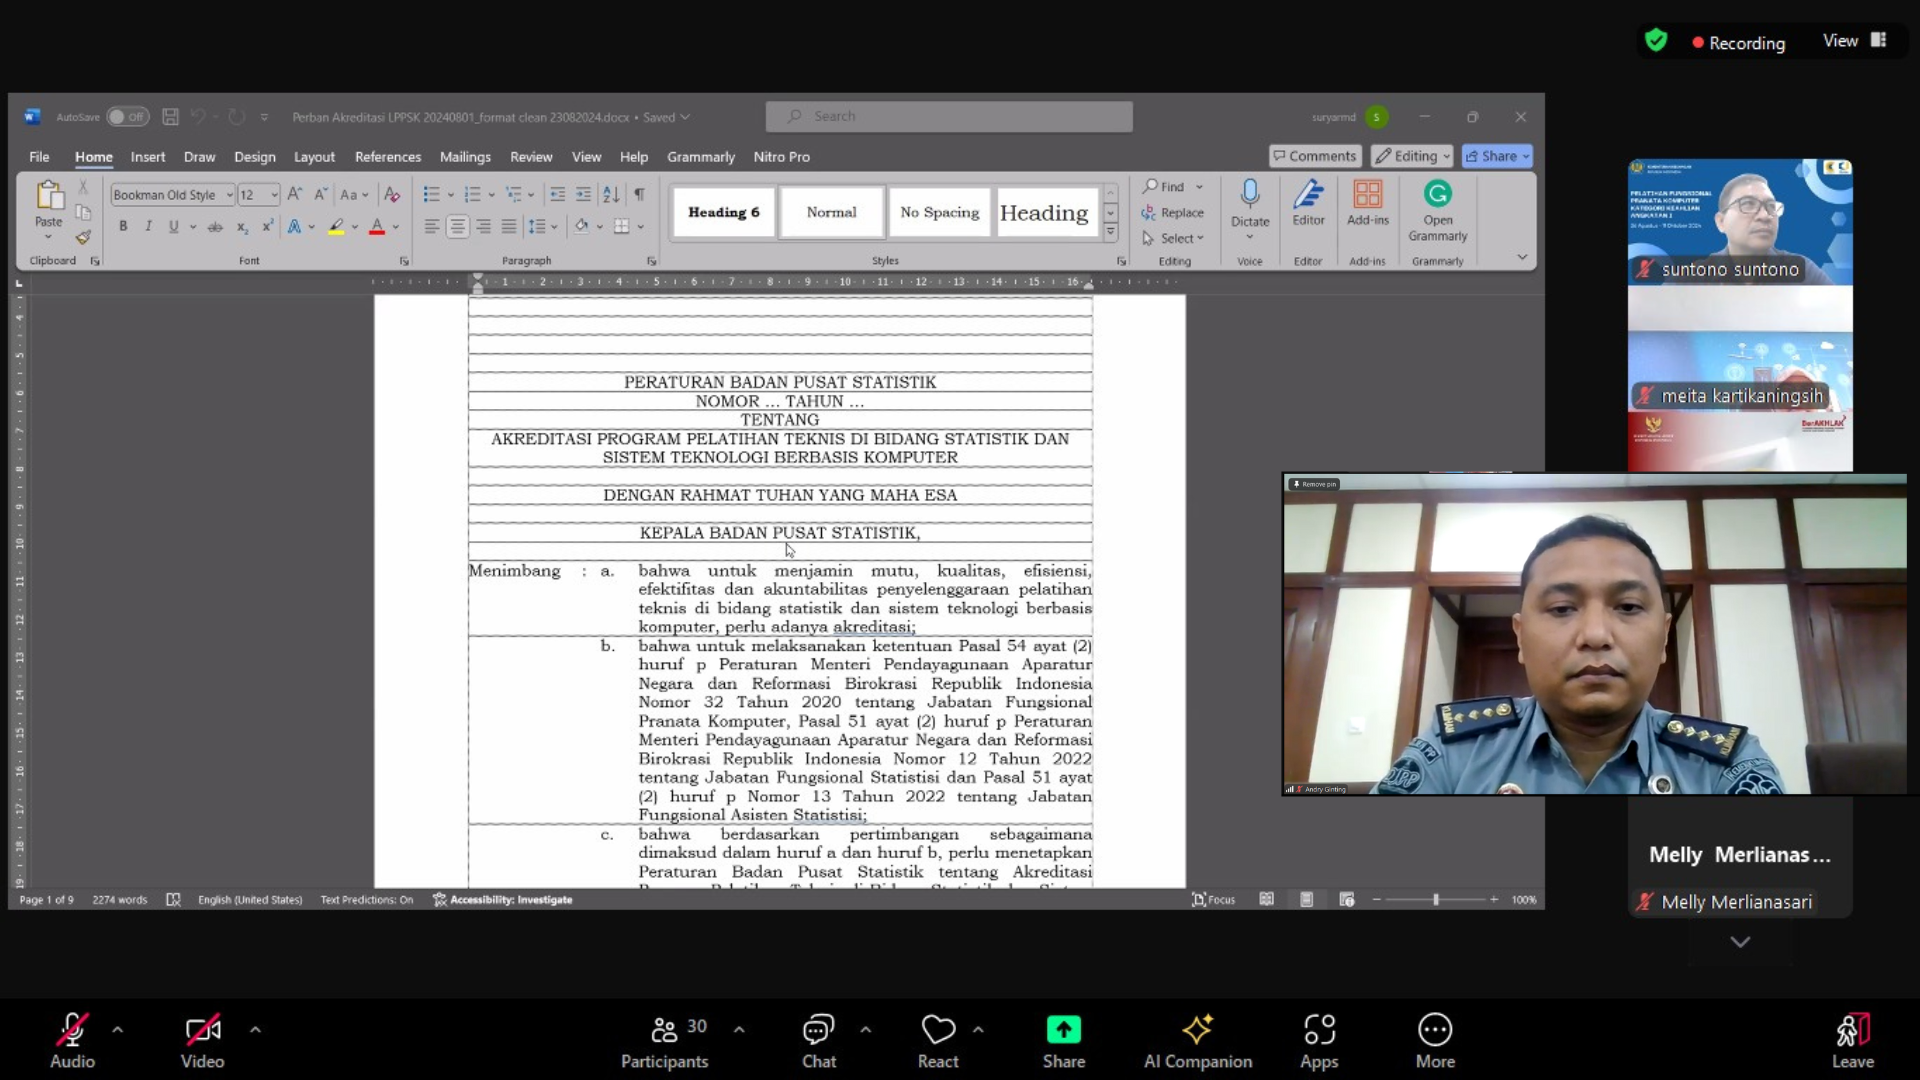Expand video options caret in Zoom

255,1029
